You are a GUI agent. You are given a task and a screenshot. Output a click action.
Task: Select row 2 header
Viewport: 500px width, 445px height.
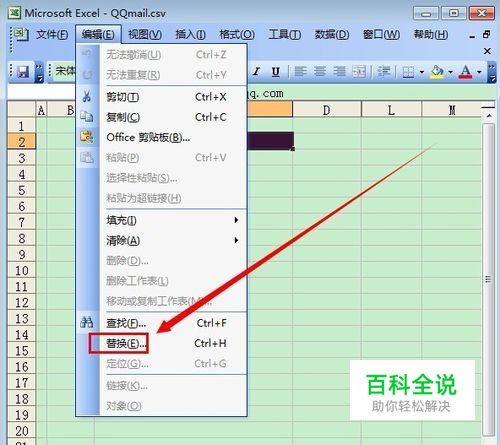(21, 142)
